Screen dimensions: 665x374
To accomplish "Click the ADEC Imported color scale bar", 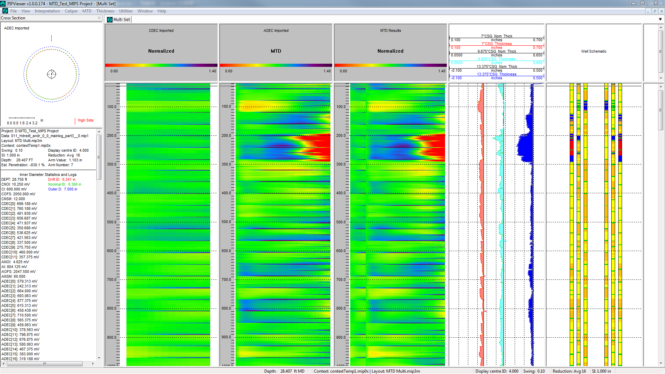I will click(x=276, y=65).
